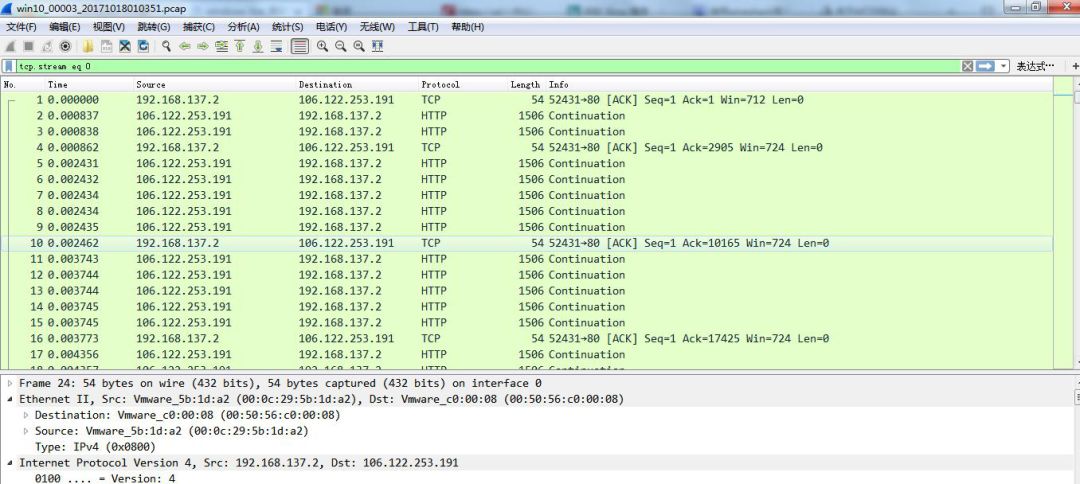Find a packet magnifier icon

(166, 46)
